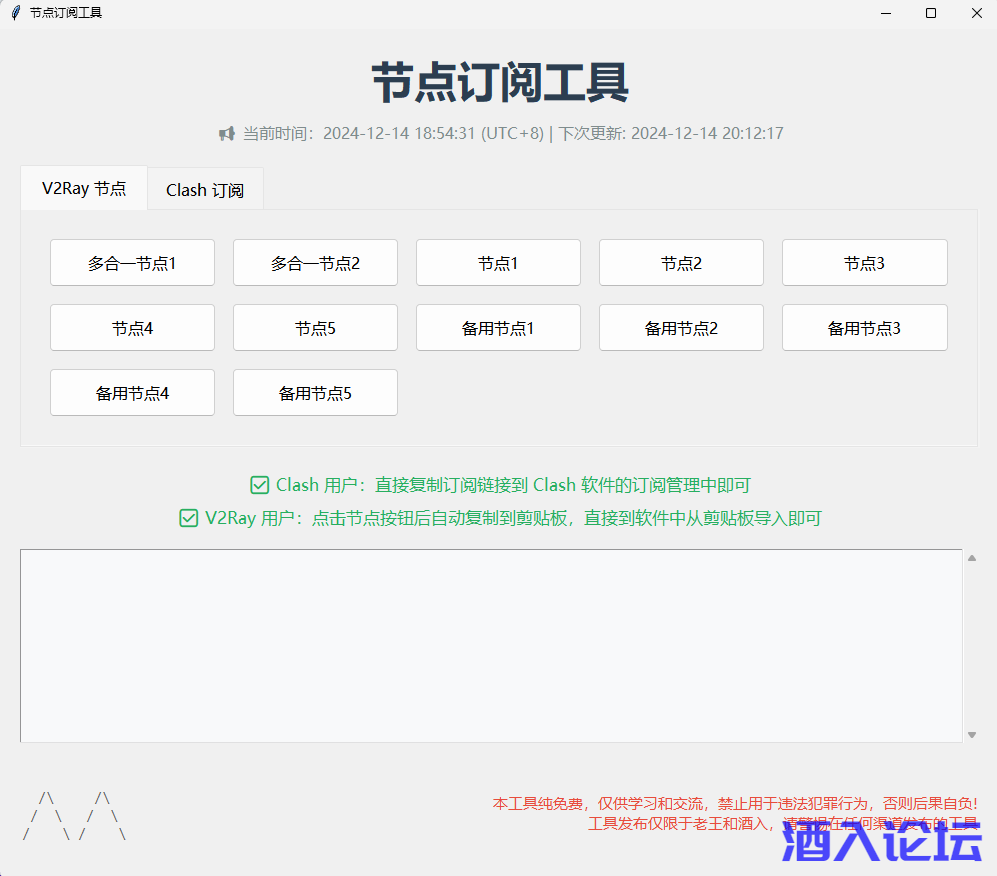Click inside the empty output text area
This screenshot has width=997, height=876.
(490, 645)
